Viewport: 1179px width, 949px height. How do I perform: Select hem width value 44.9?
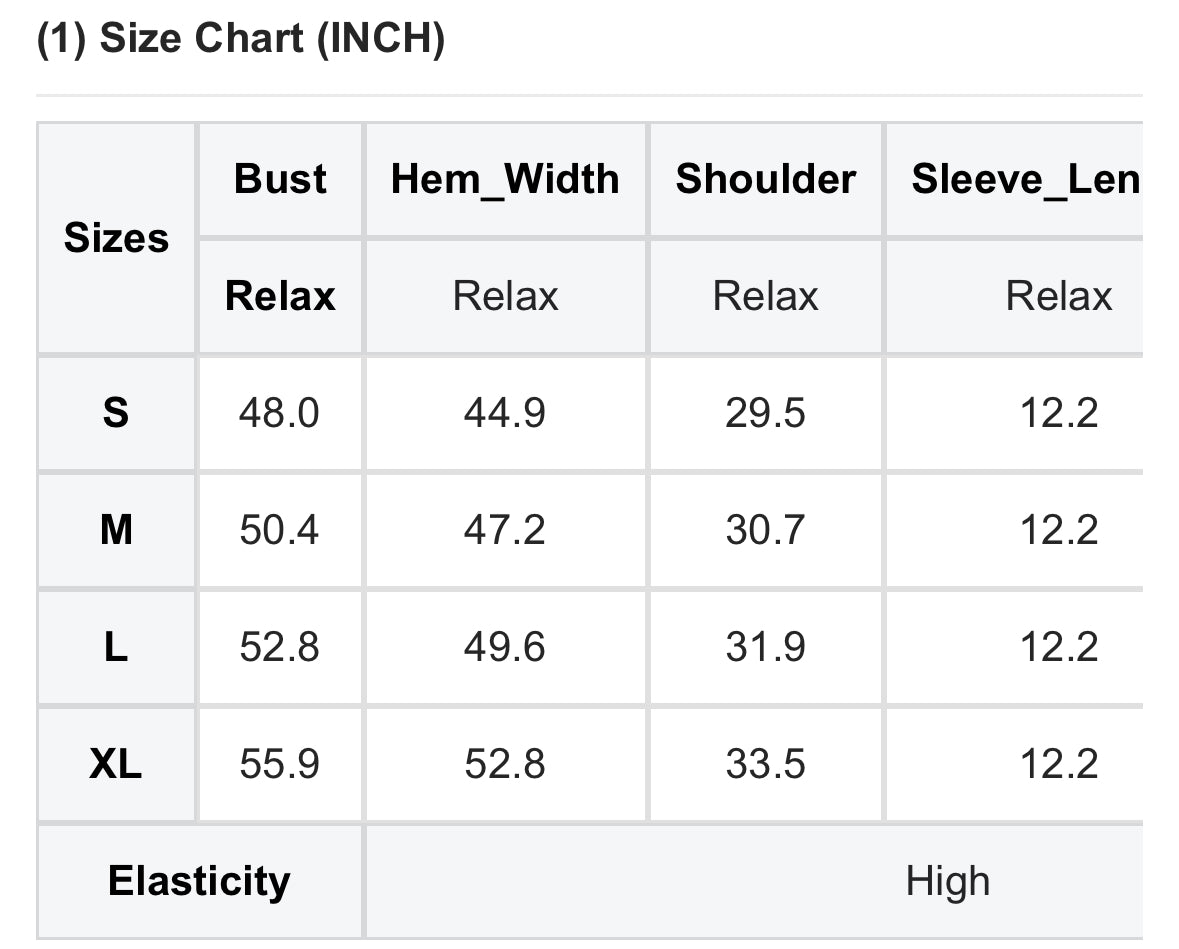point(504,412)
